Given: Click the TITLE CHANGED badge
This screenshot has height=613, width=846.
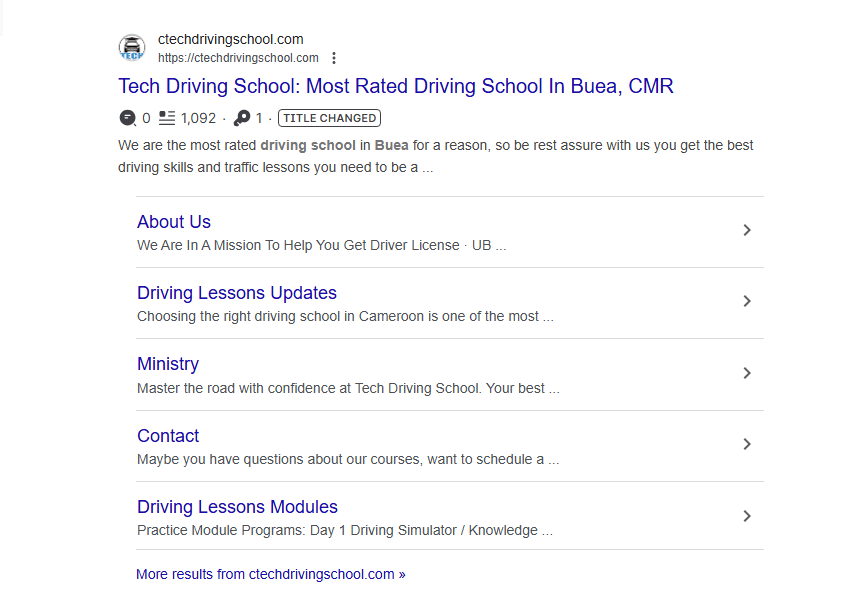Looking at the screenshot, I should (x=329, y=118).
